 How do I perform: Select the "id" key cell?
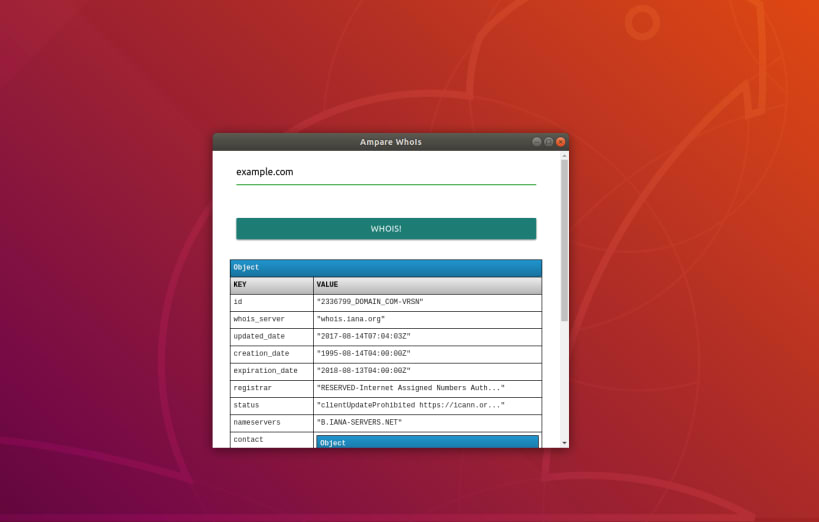coord(272,302)
